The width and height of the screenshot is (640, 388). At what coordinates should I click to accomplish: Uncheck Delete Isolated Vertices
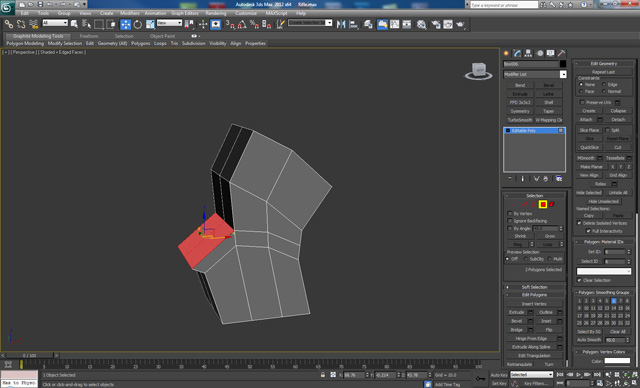tap(579, 223)
